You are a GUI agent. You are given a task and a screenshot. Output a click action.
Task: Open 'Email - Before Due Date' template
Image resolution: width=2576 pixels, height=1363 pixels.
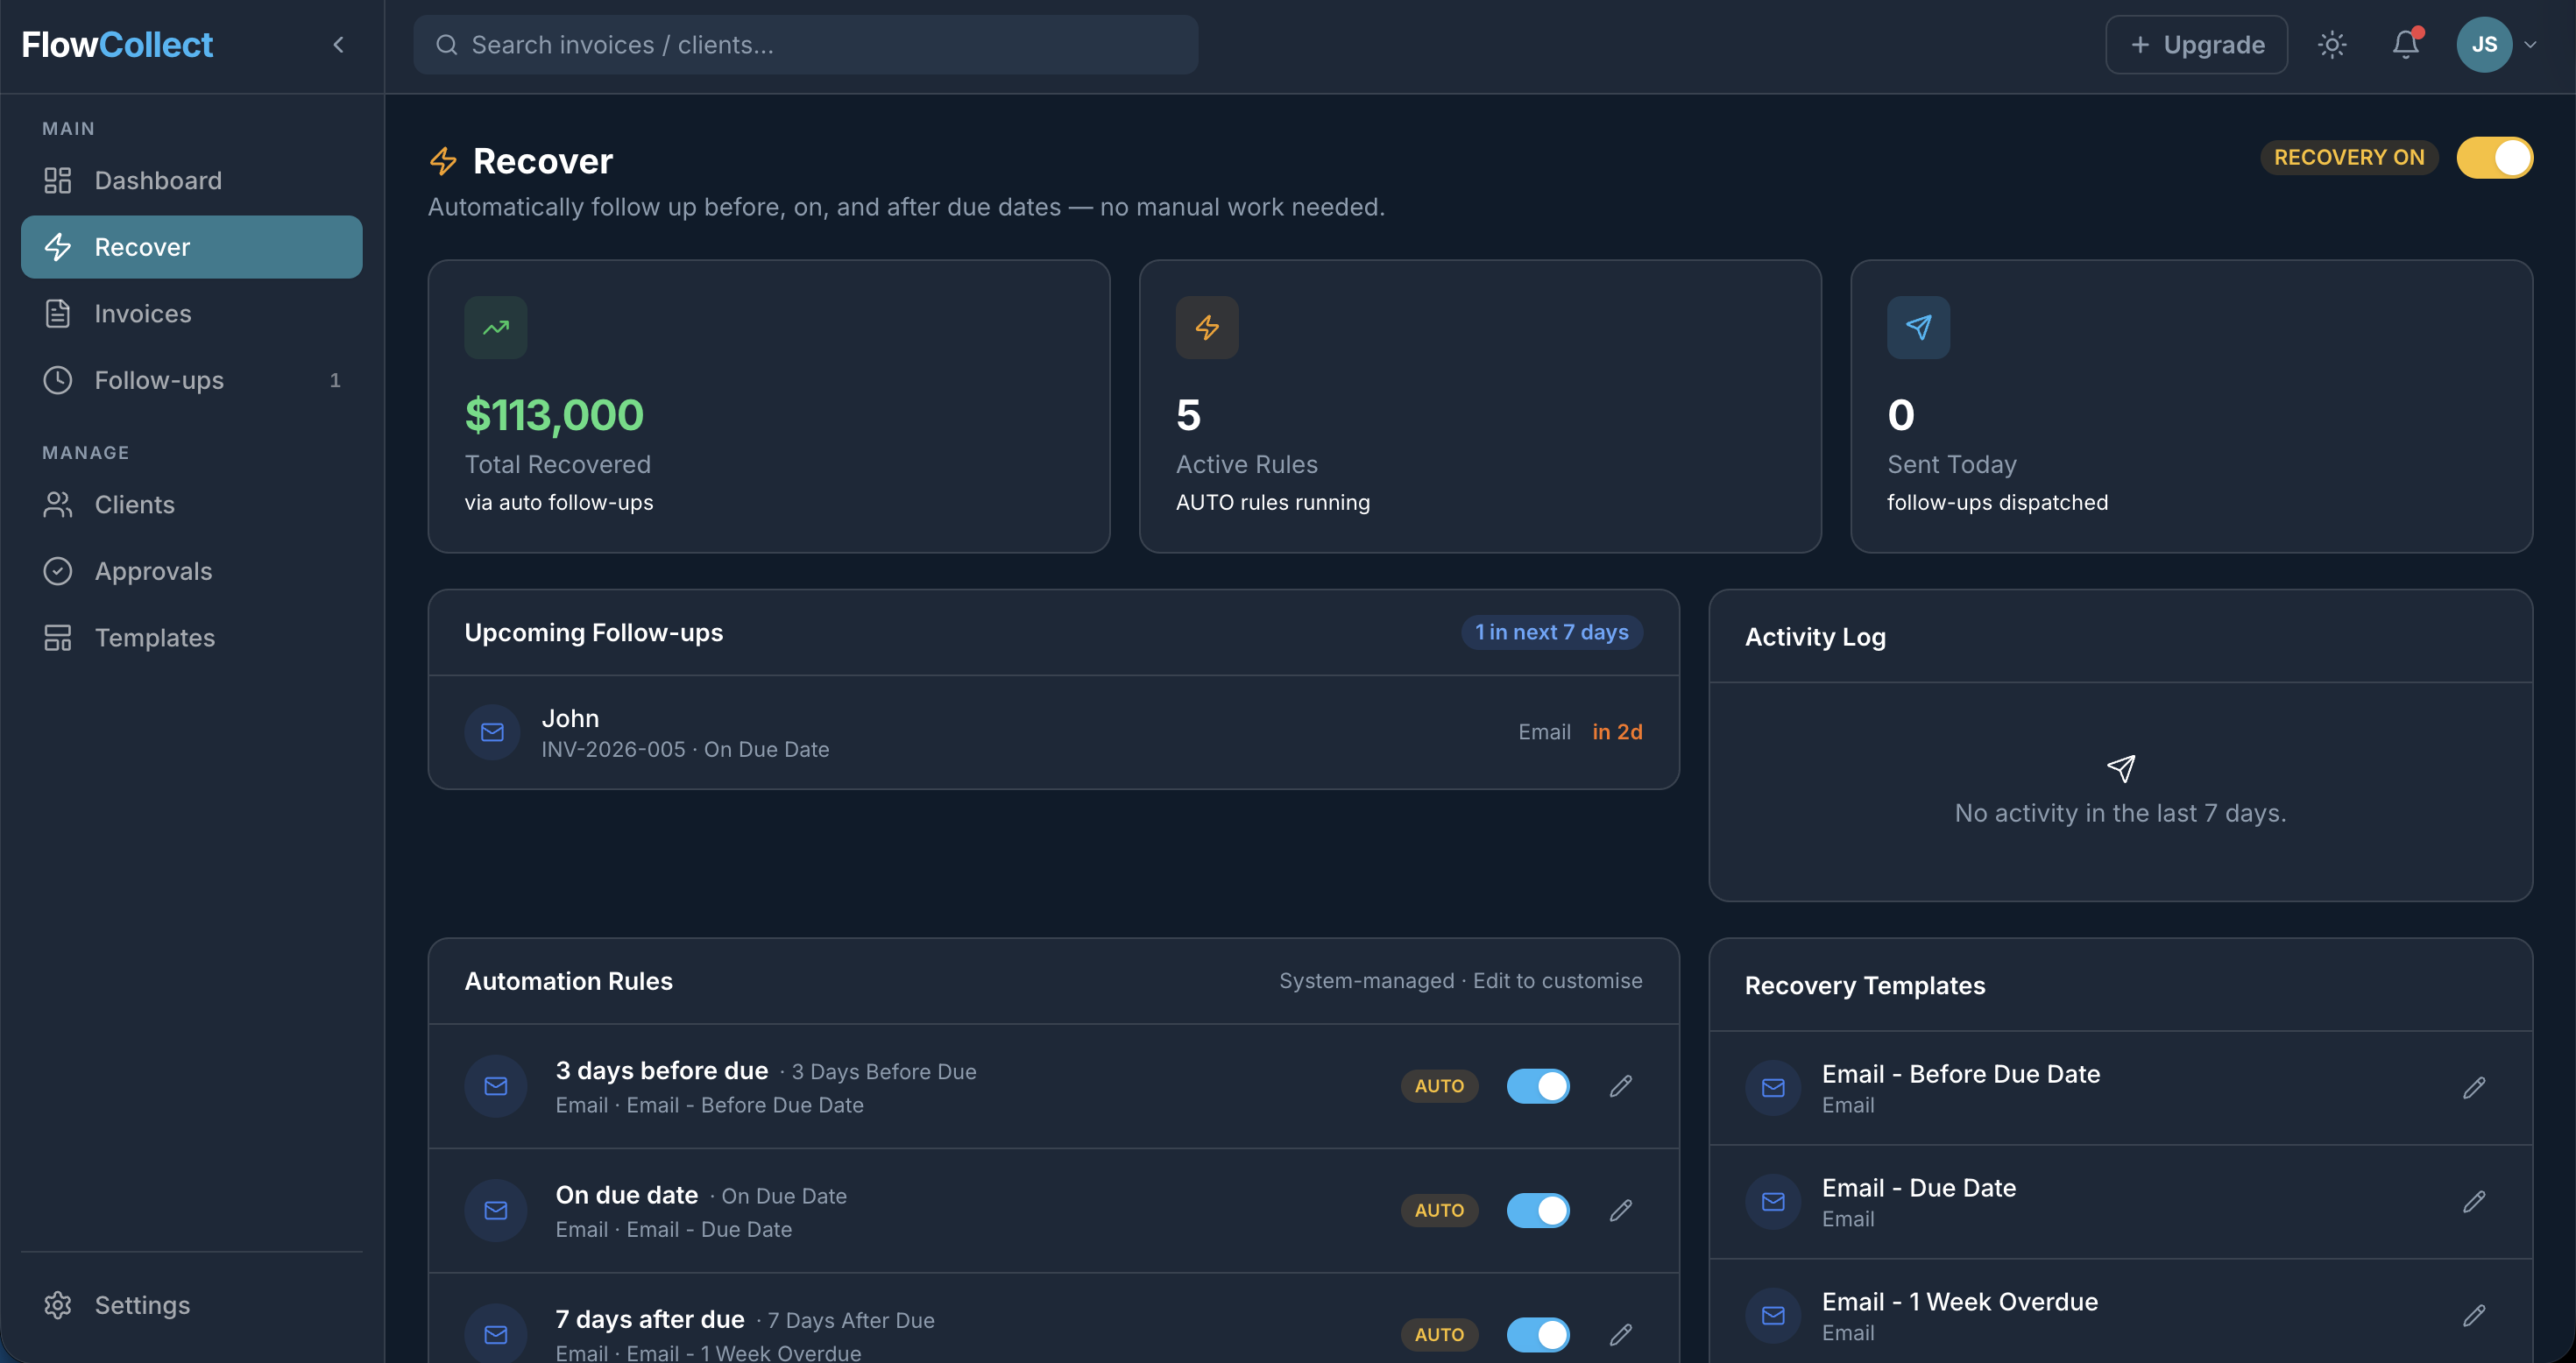click(2120, 1088)
